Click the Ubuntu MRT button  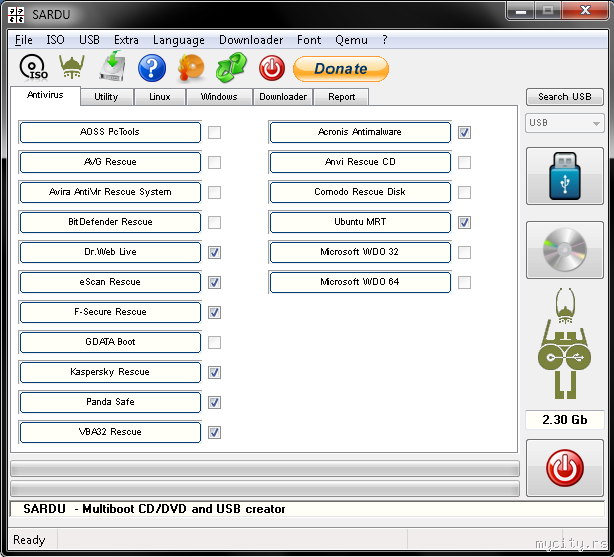point(360,222)
